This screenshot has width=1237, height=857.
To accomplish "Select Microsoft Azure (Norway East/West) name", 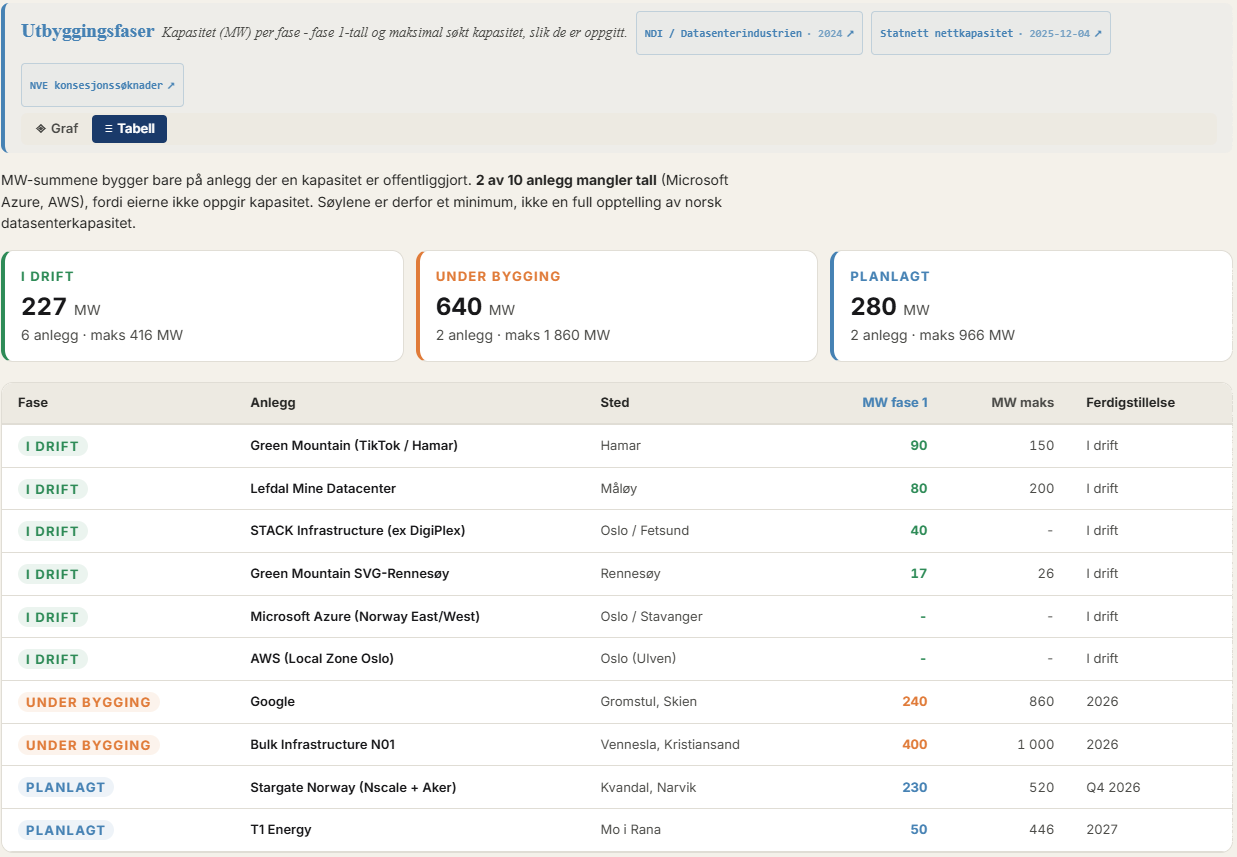I will click(x=365, y=616).
